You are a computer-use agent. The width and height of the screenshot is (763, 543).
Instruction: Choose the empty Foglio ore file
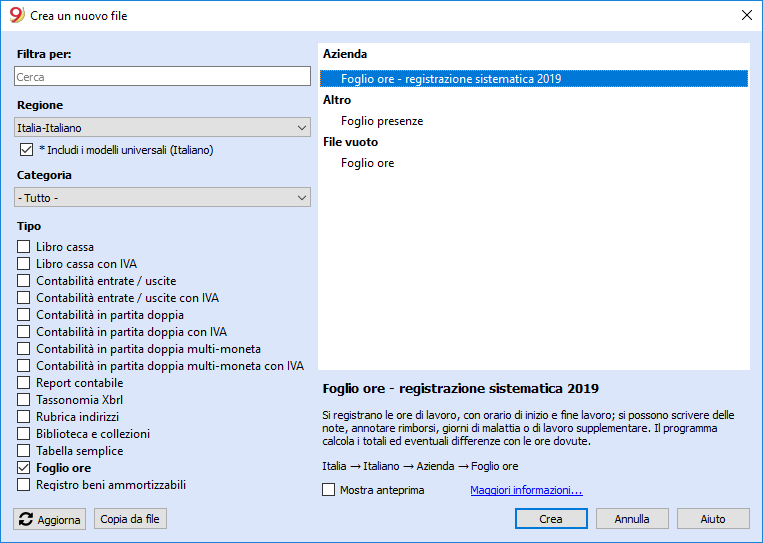coord(367,163)
